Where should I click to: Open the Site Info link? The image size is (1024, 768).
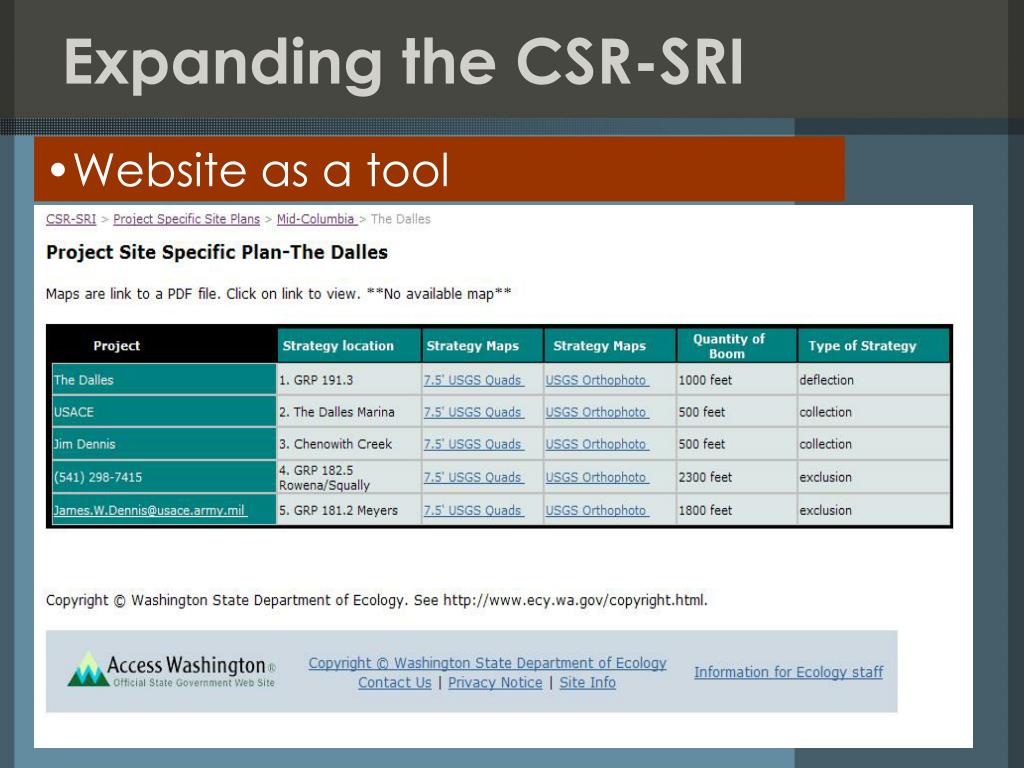(x=587, y=682)
